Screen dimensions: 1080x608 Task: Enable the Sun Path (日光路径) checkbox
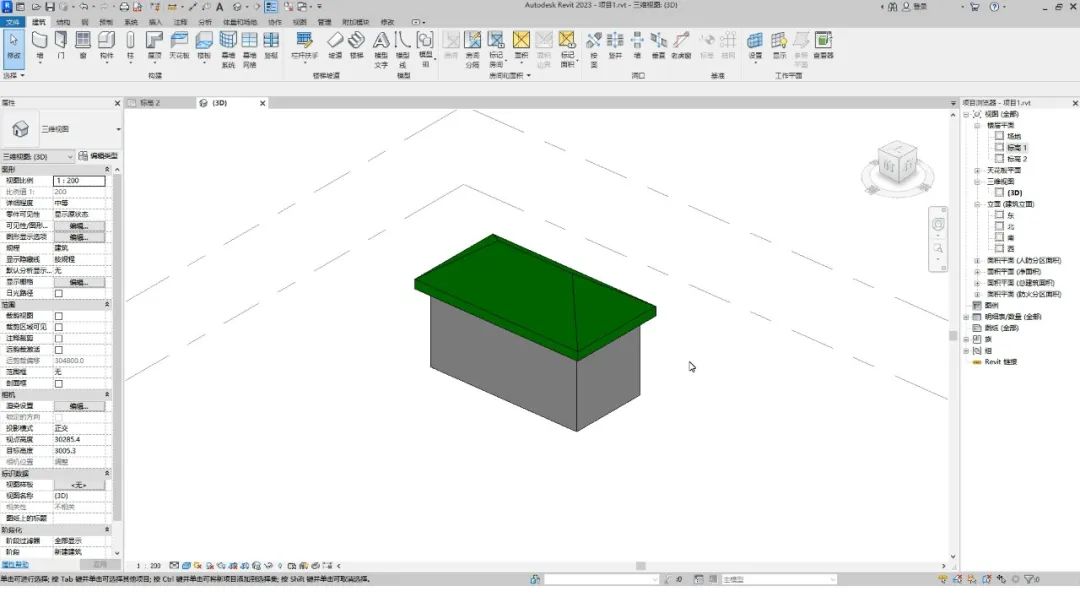point(58,293)
